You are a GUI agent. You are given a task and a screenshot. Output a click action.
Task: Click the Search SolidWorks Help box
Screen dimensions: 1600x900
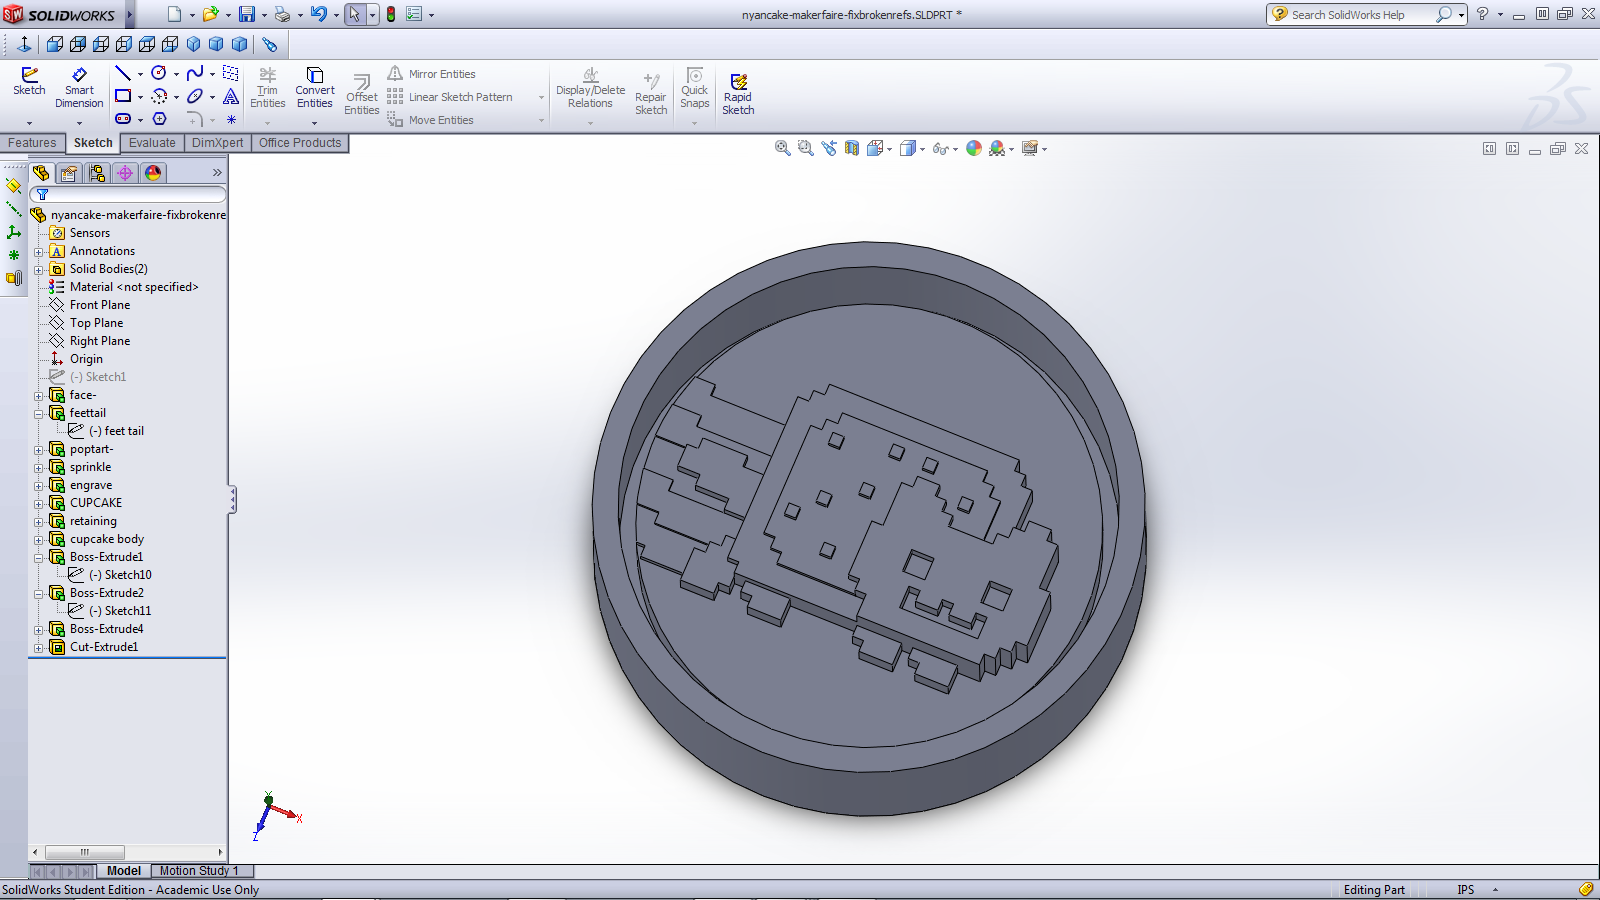click(x=1360, y=14)
